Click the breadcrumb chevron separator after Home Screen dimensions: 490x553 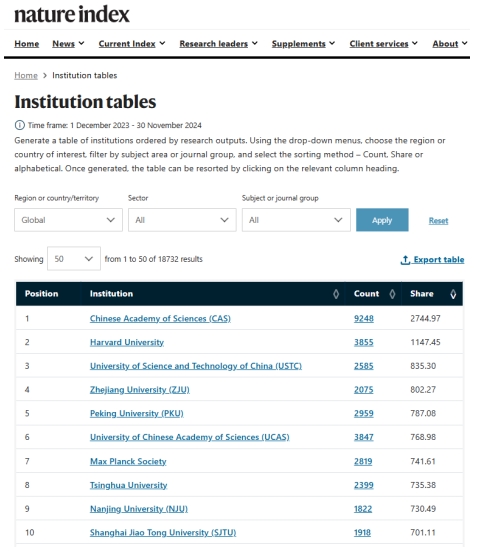click(x=45, y=75)
